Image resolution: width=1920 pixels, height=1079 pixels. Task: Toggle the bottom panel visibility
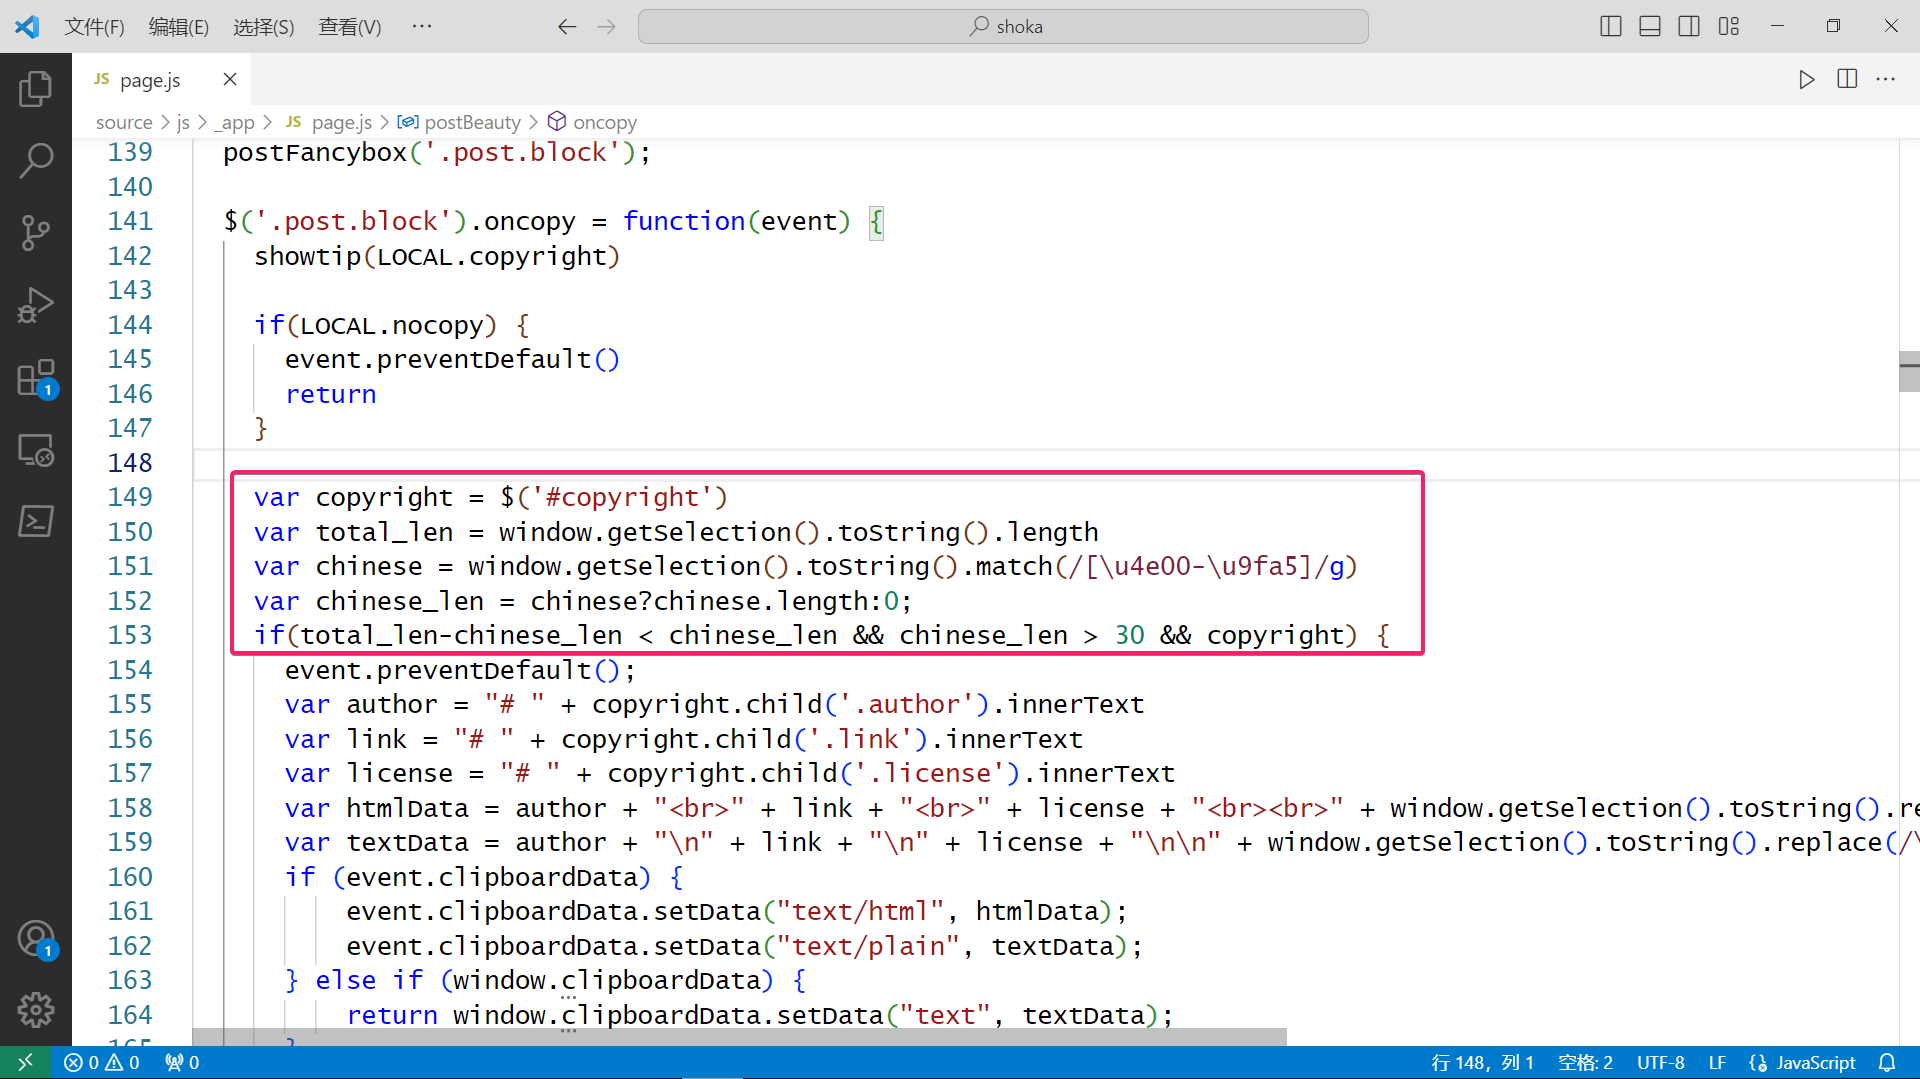(x=1650, y=27)
